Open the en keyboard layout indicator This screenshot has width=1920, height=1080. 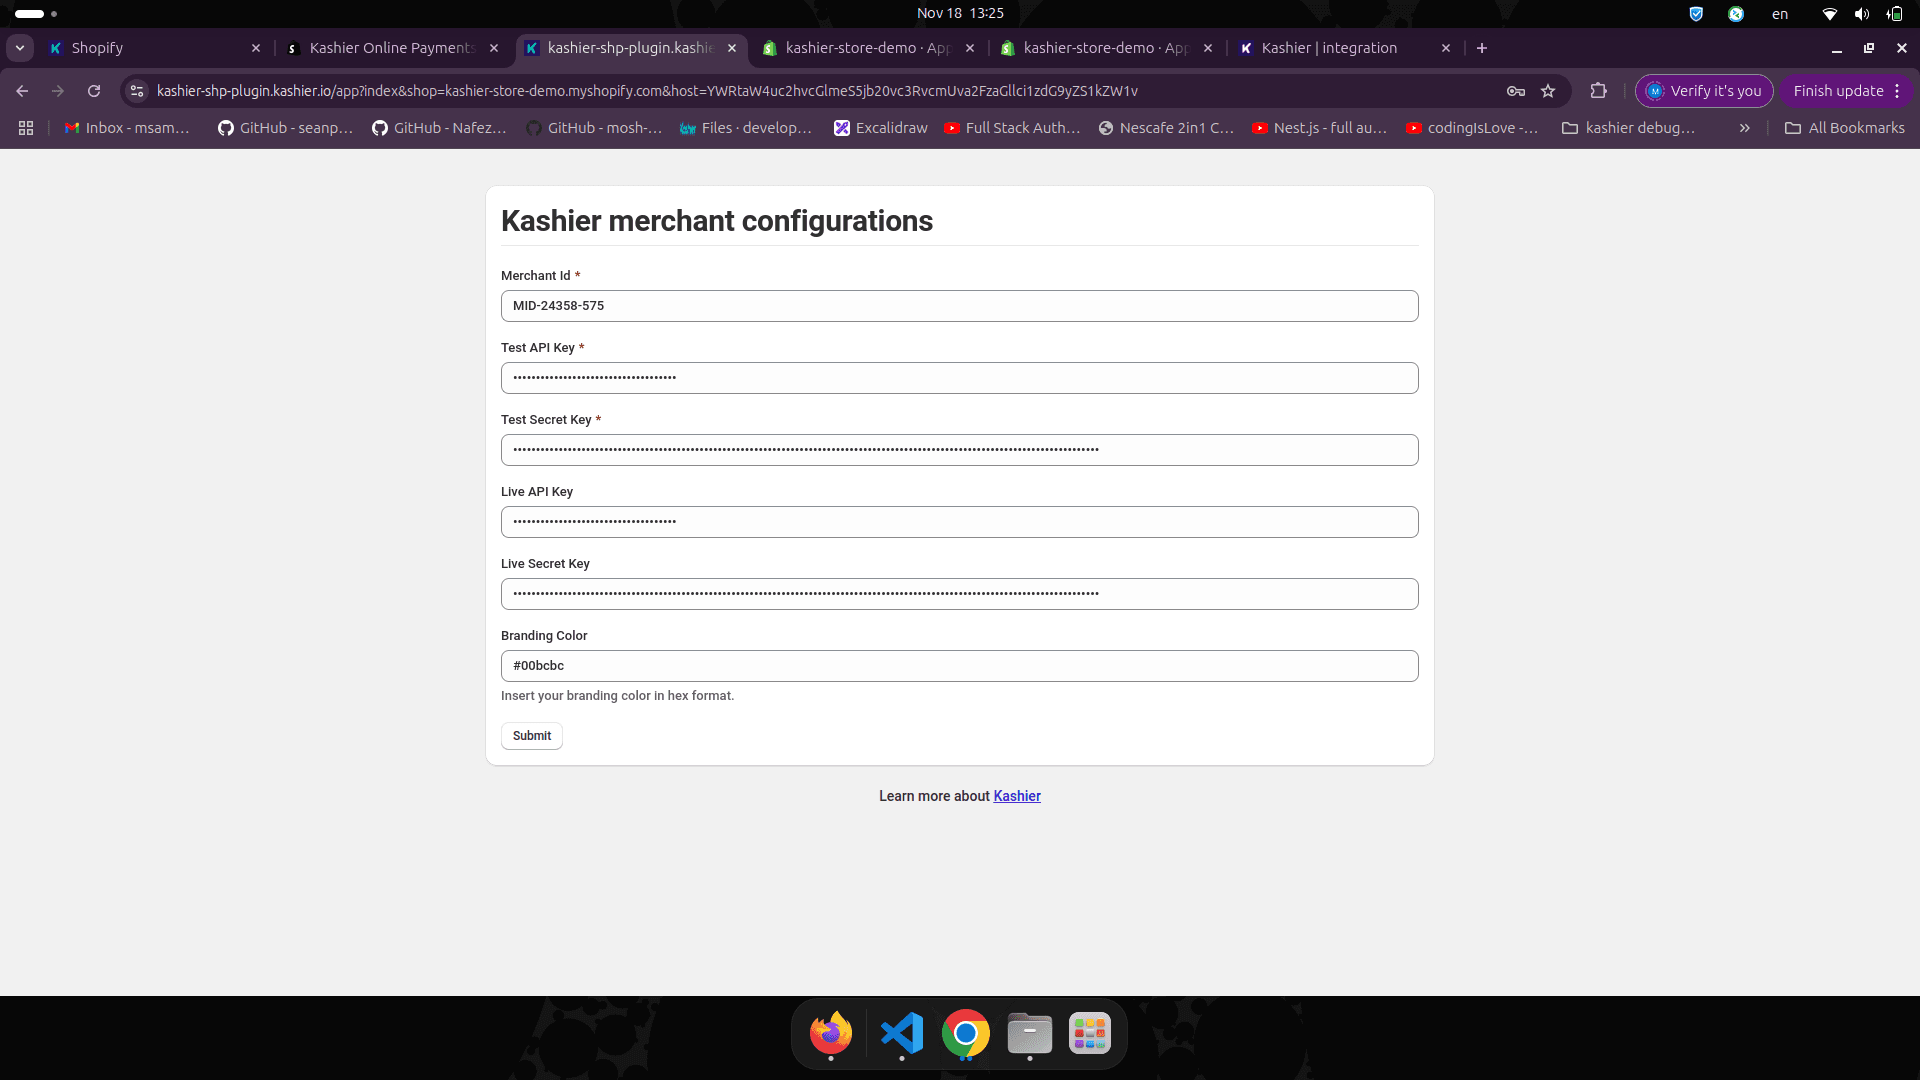[x=1780, y=14]
